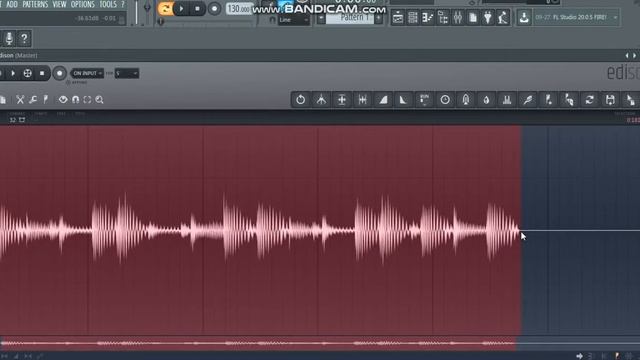This screenshot has height=360, width=640.
Task: Click the right arrow on Edison title bar
Action: click(x=635, y=56)
